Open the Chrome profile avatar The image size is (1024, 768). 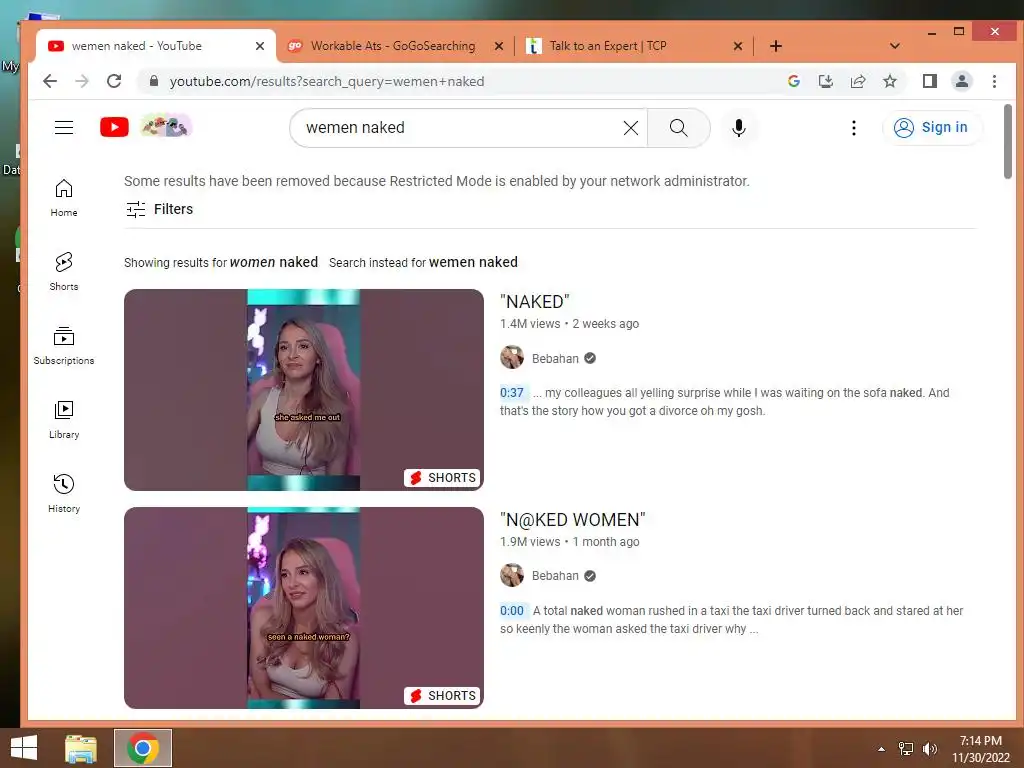(x=962, y=81)
